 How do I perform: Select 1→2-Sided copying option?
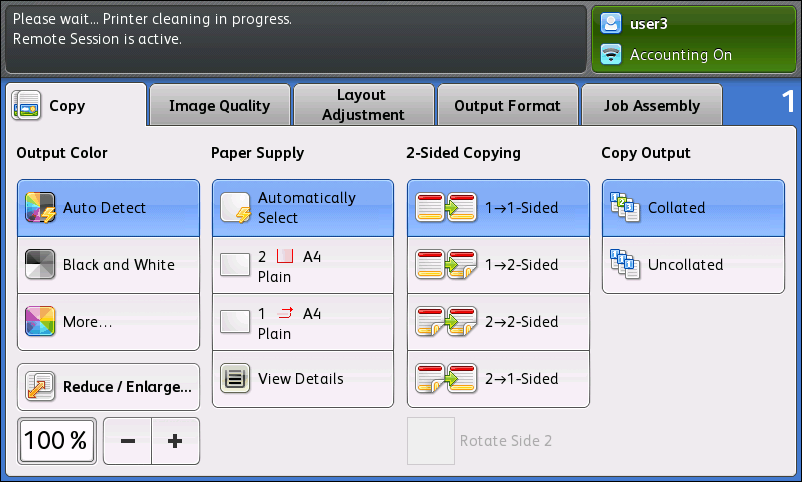tap(498, 265)
